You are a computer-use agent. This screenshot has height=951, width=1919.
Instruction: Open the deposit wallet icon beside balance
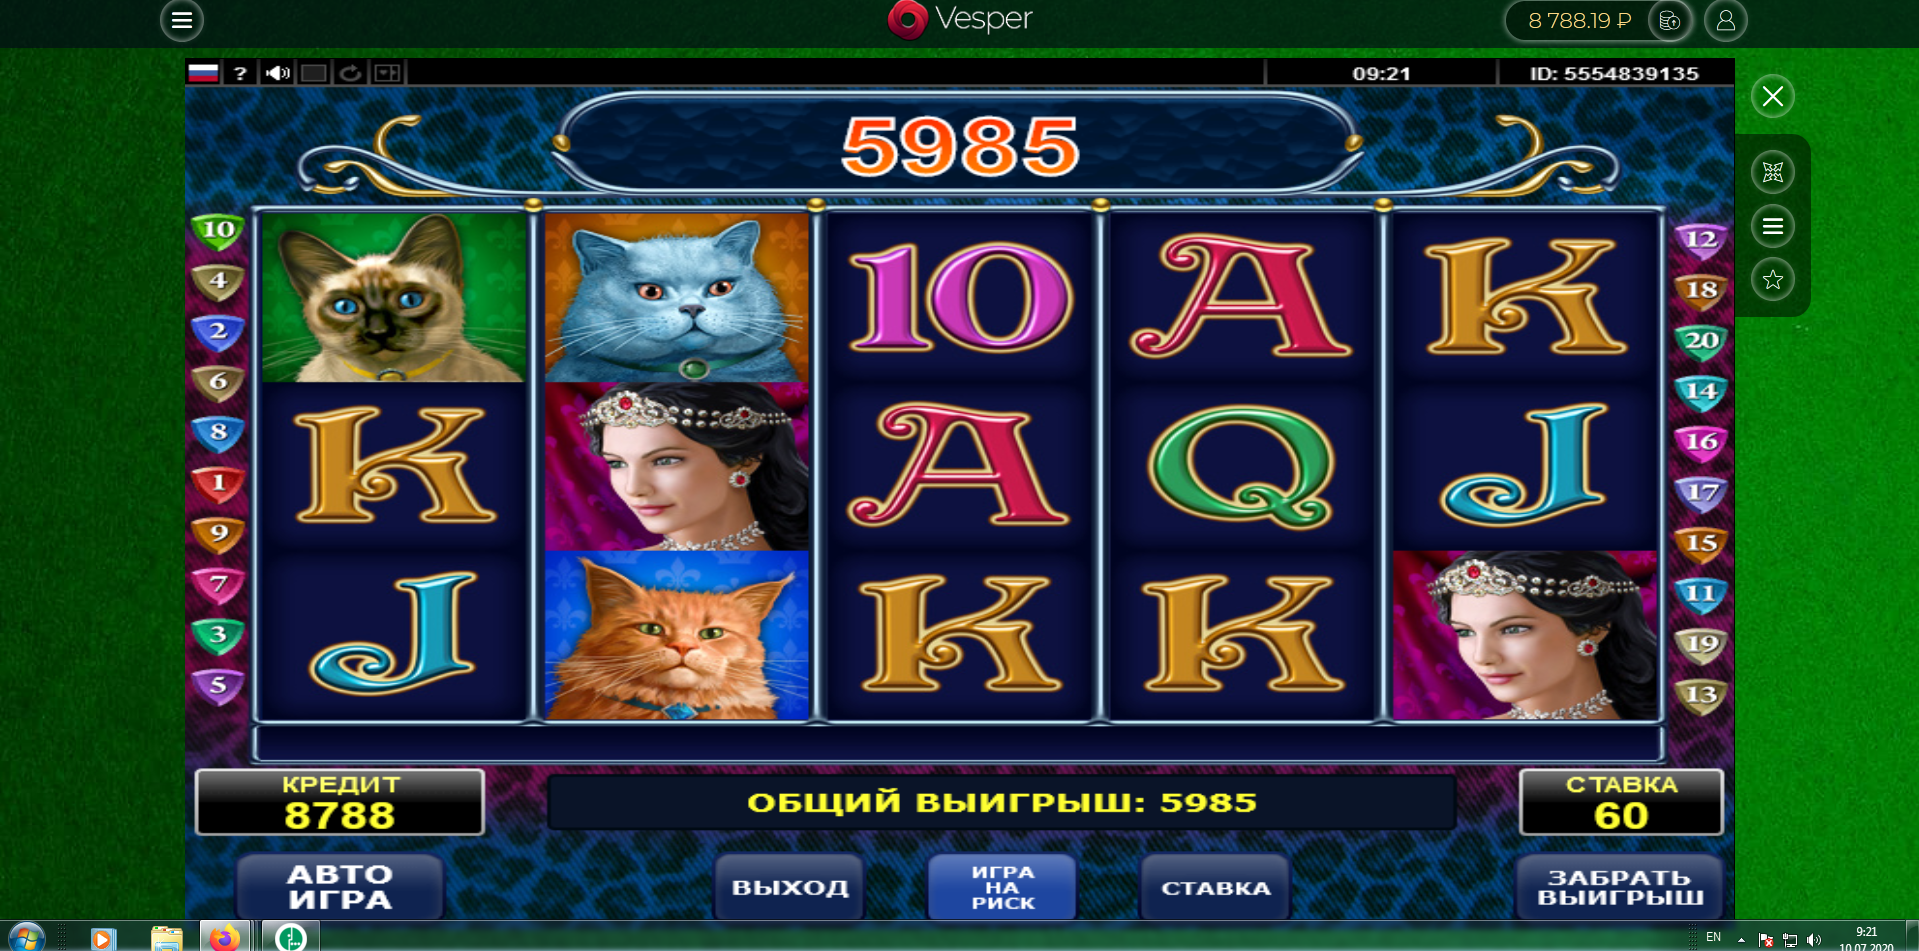click(x=1669, y=20)
